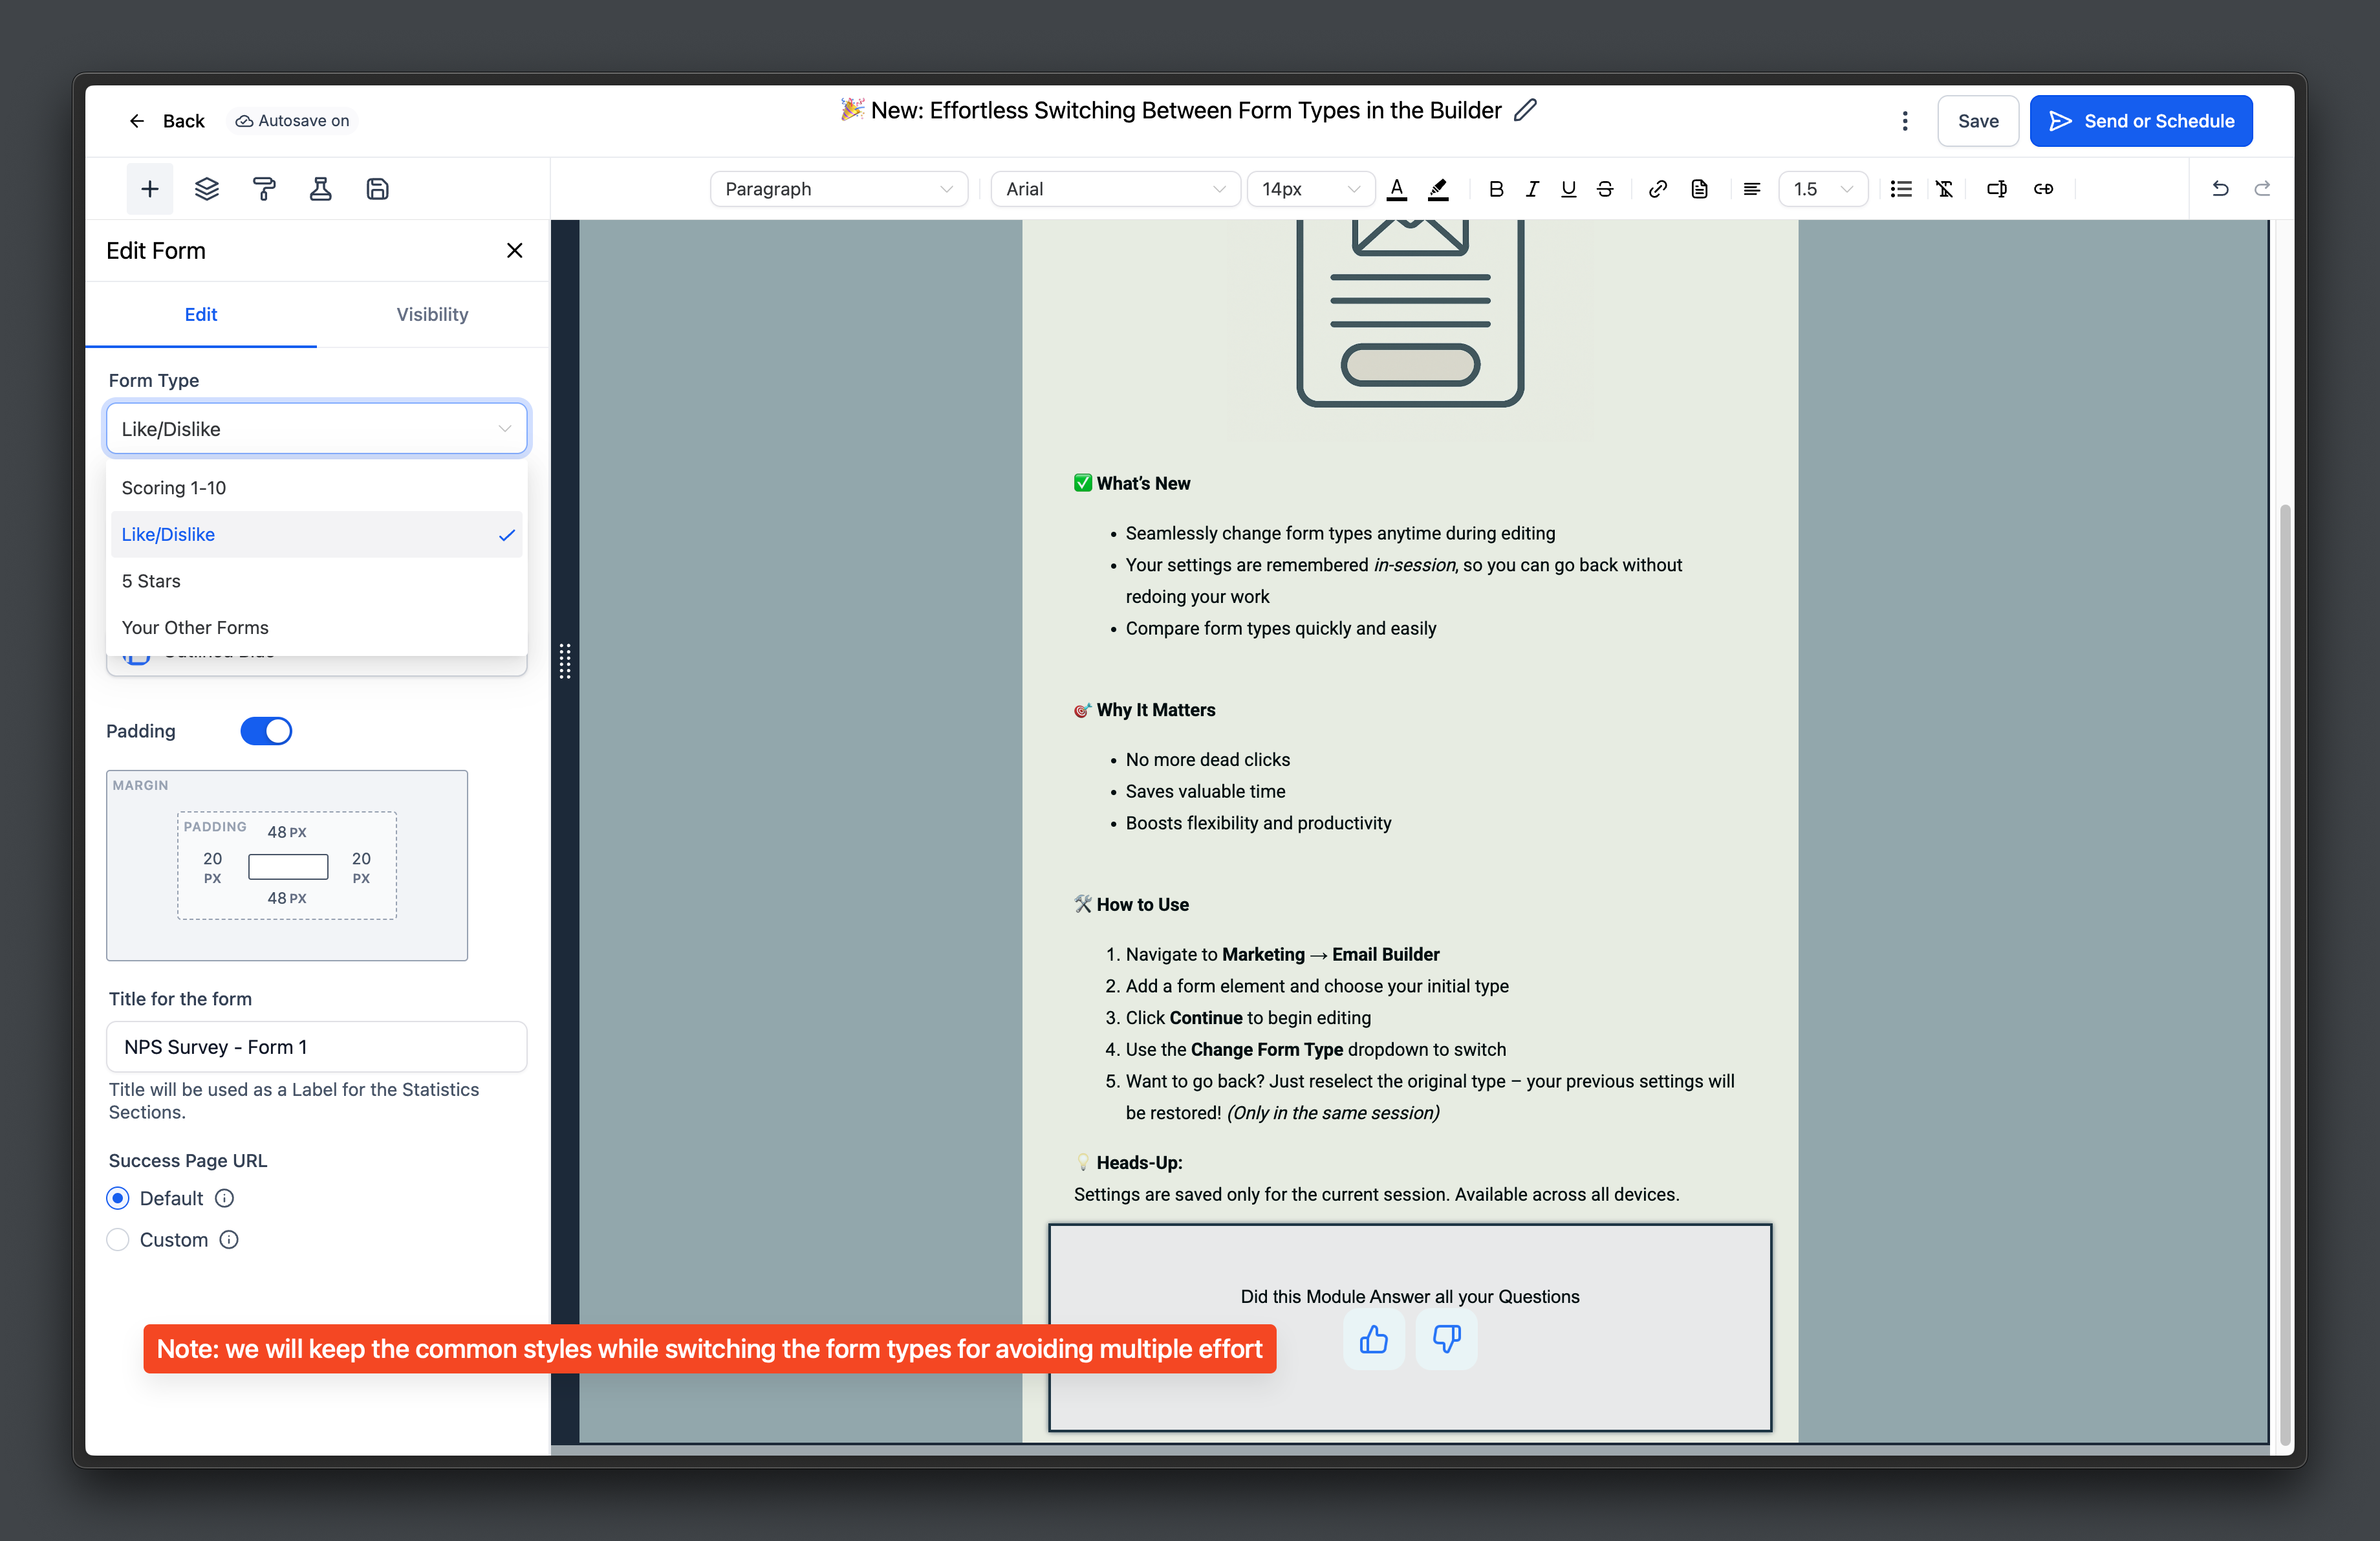Apply underline formatting
The height and width of the screenshot is (1541, 2380).
1568,189
